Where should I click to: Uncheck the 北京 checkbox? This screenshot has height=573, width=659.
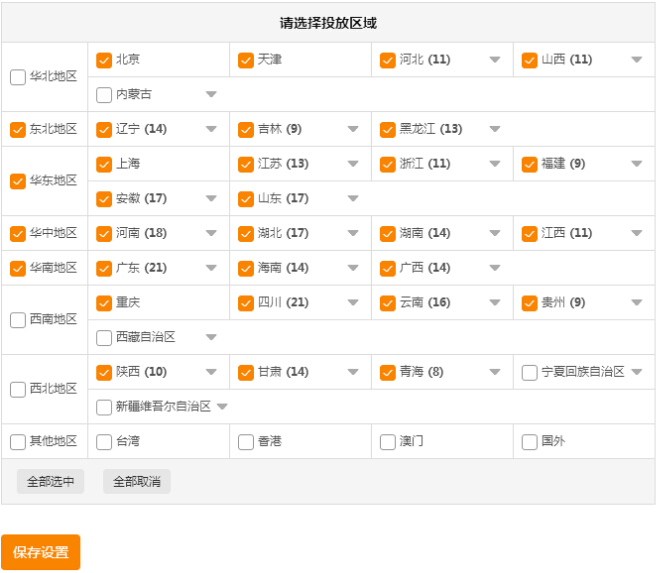click(104, 60)
